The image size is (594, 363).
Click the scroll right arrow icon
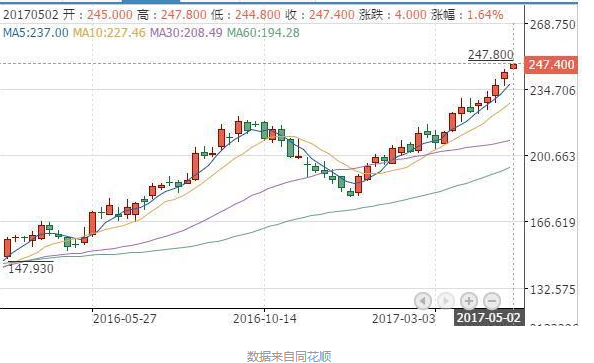[446, 301]
